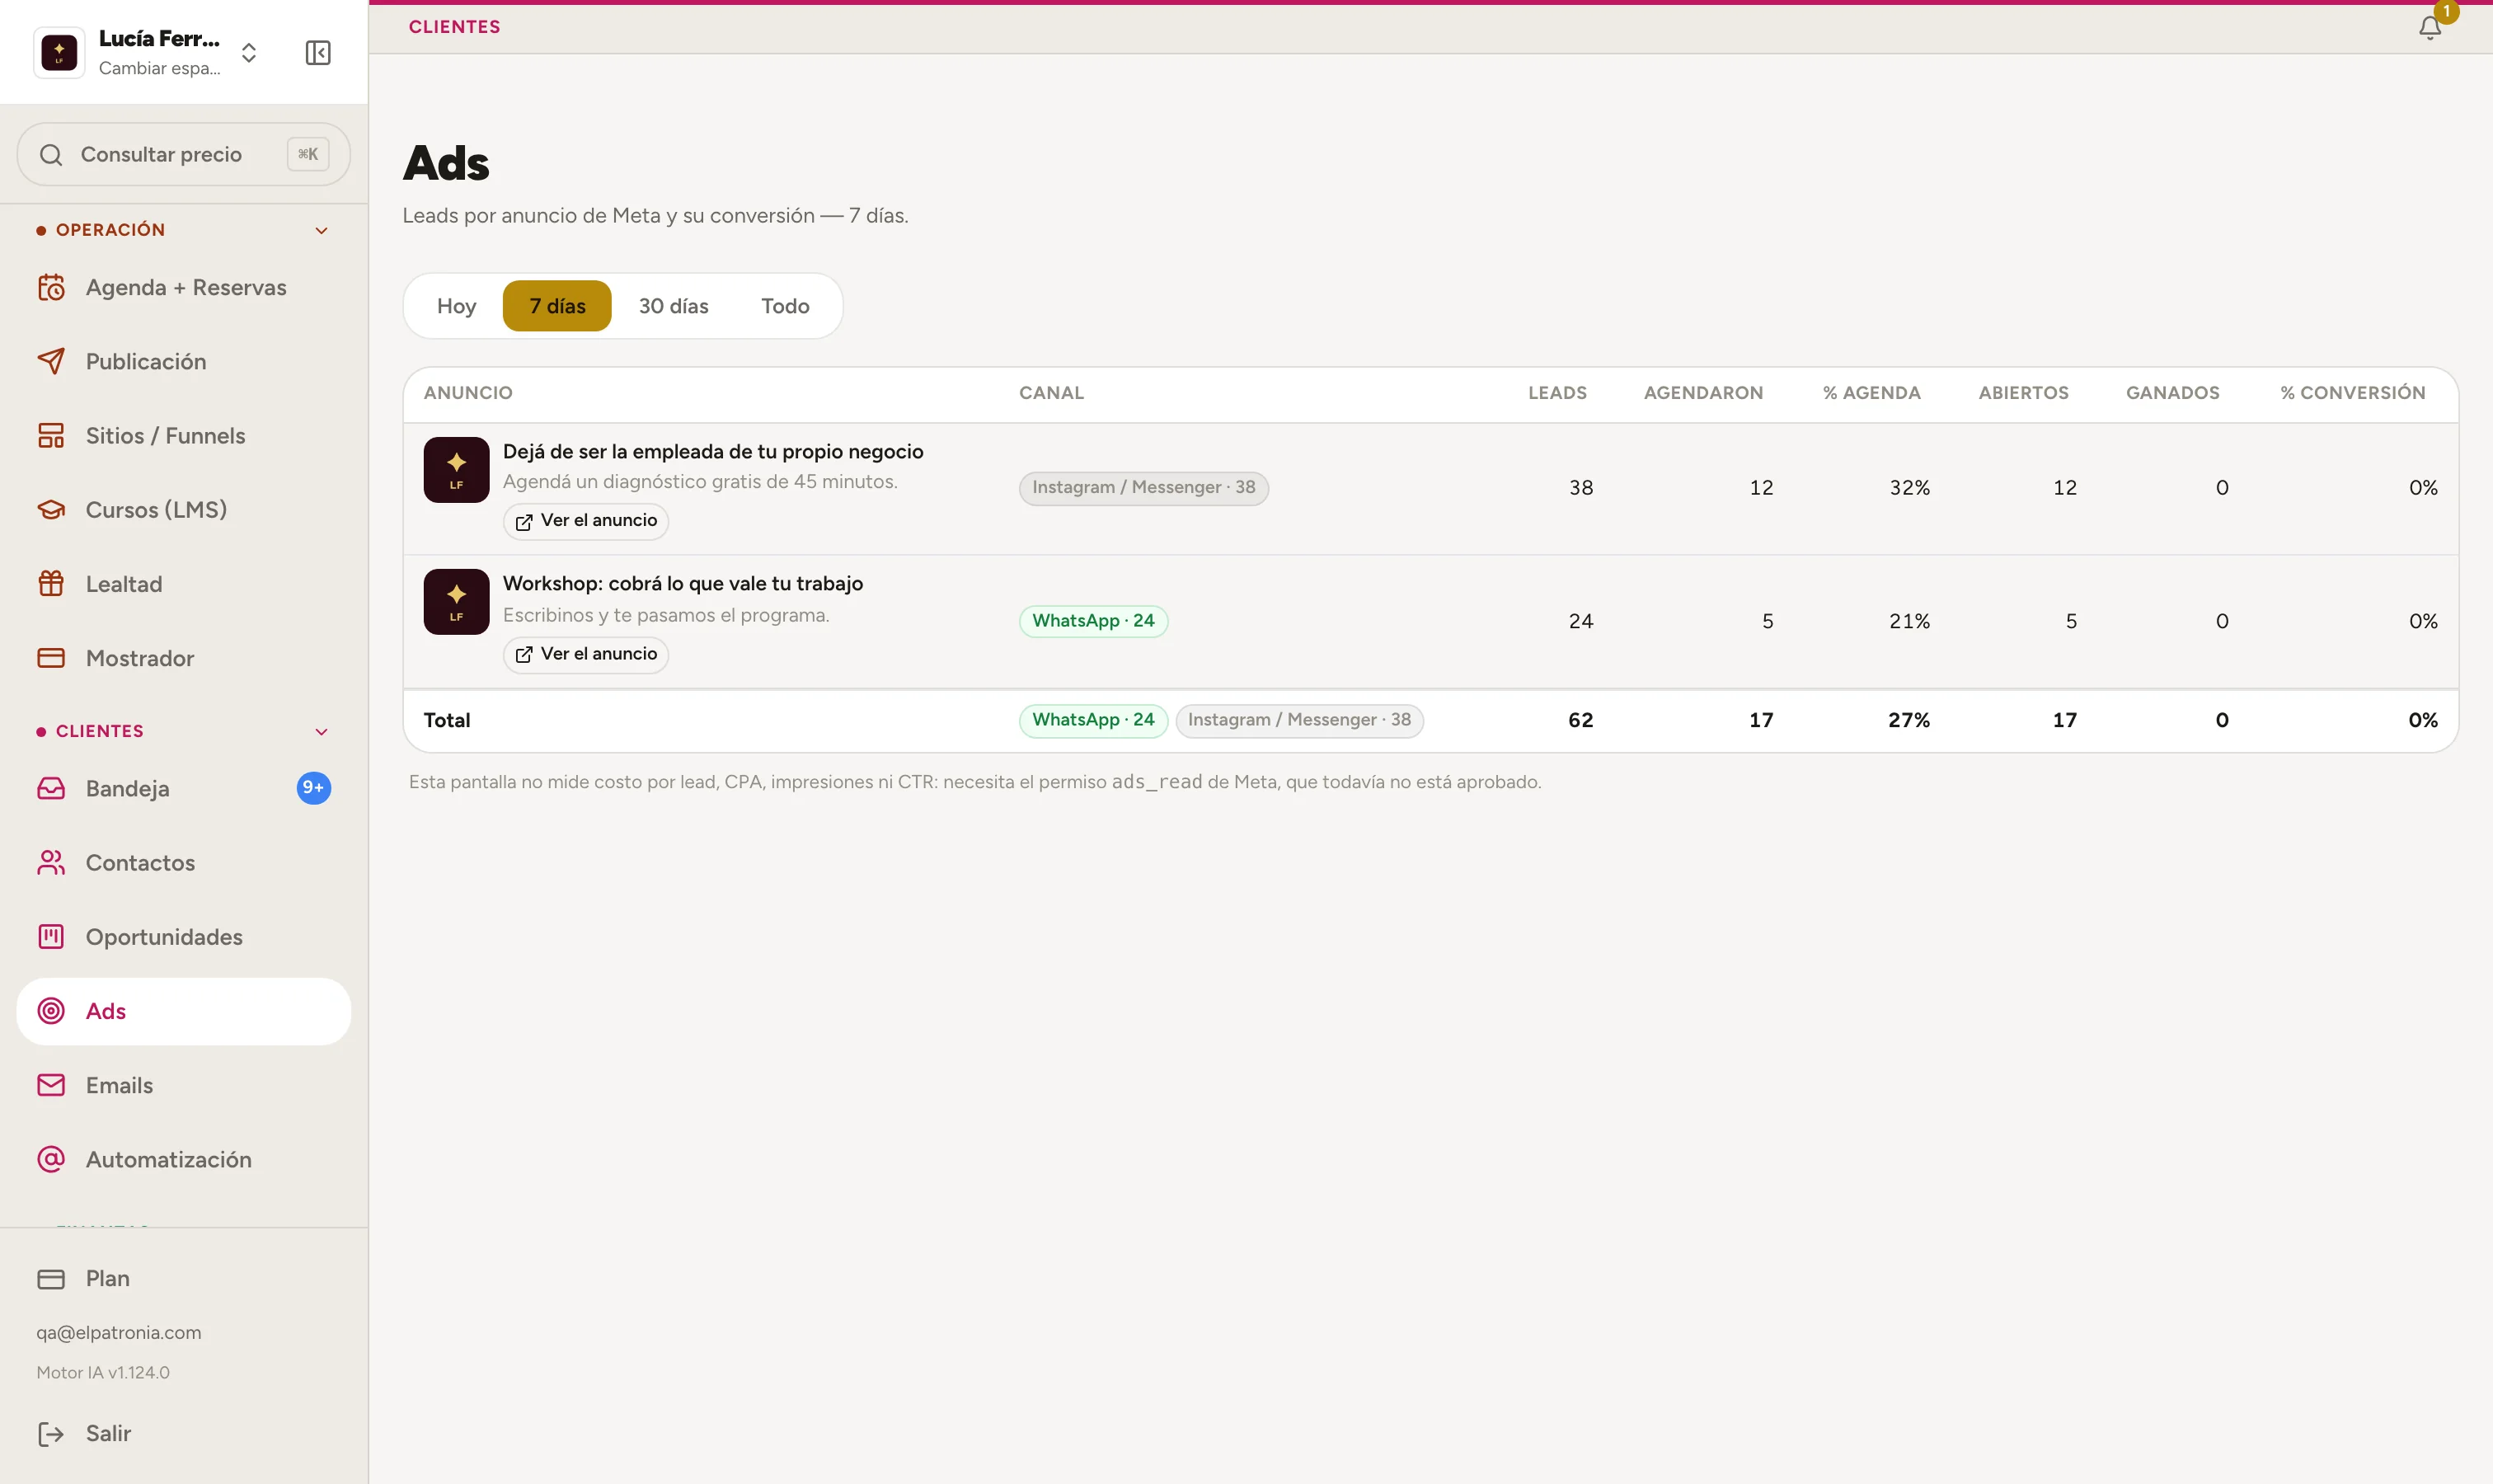Click WhatsApp · 24 chip in Workshop row
Screen dimensions: 2493x1484
[1093, 621]
